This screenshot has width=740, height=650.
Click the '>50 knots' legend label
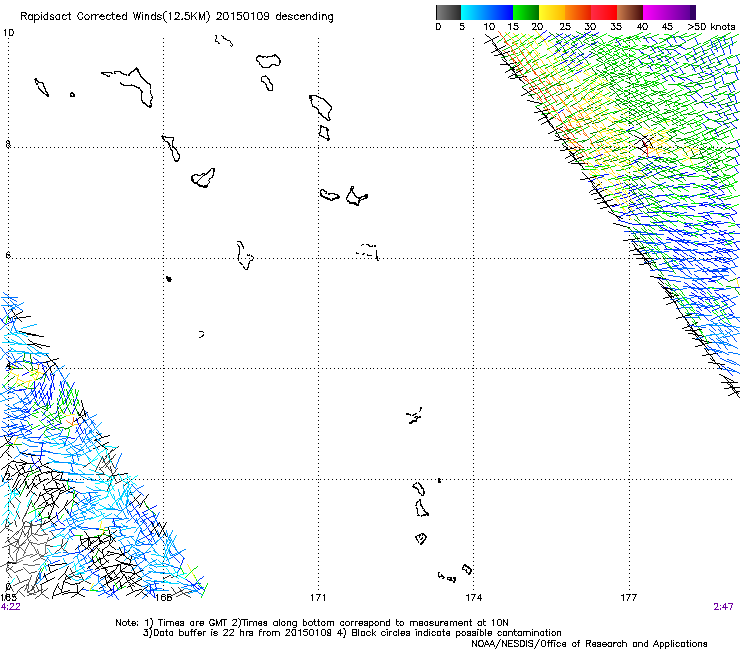[711, 27]
